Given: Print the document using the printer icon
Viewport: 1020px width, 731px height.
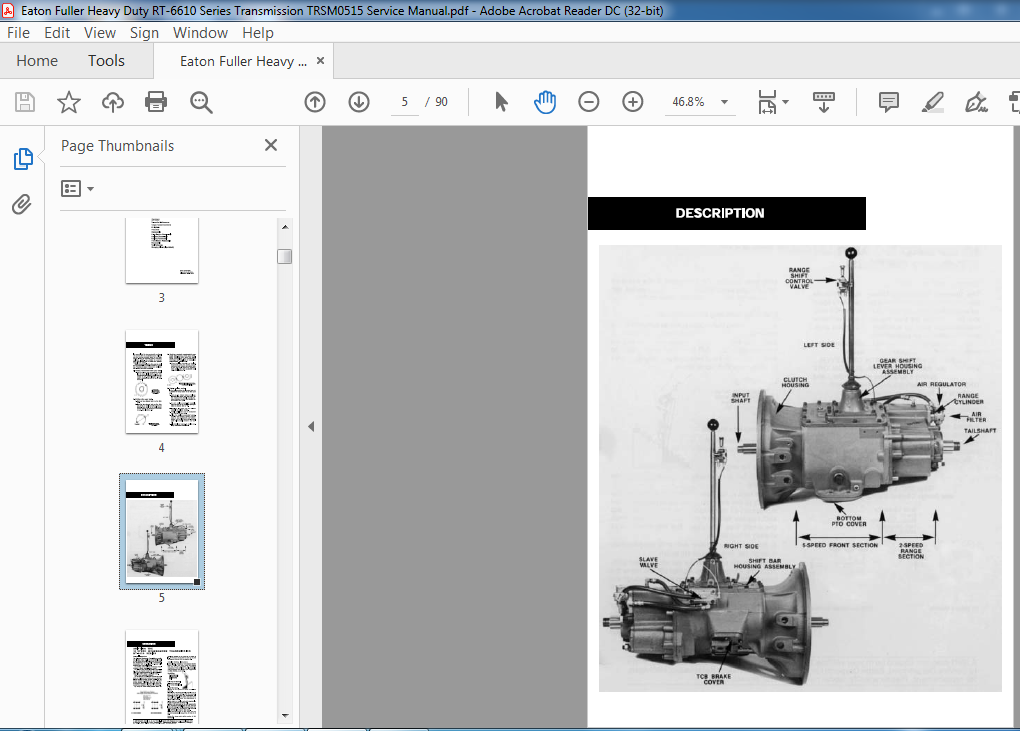Looking at the screenshot, I should 156,102.
